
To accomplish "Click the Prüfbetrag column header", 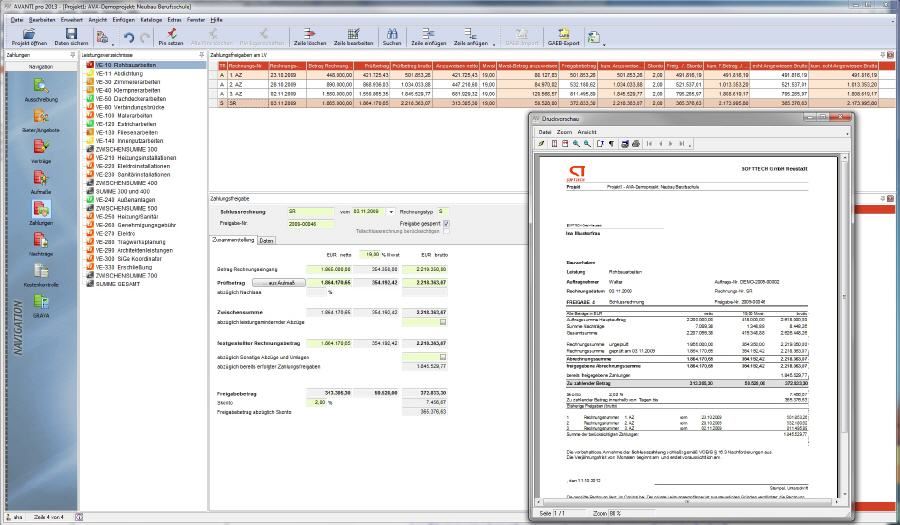I will 373,66.
